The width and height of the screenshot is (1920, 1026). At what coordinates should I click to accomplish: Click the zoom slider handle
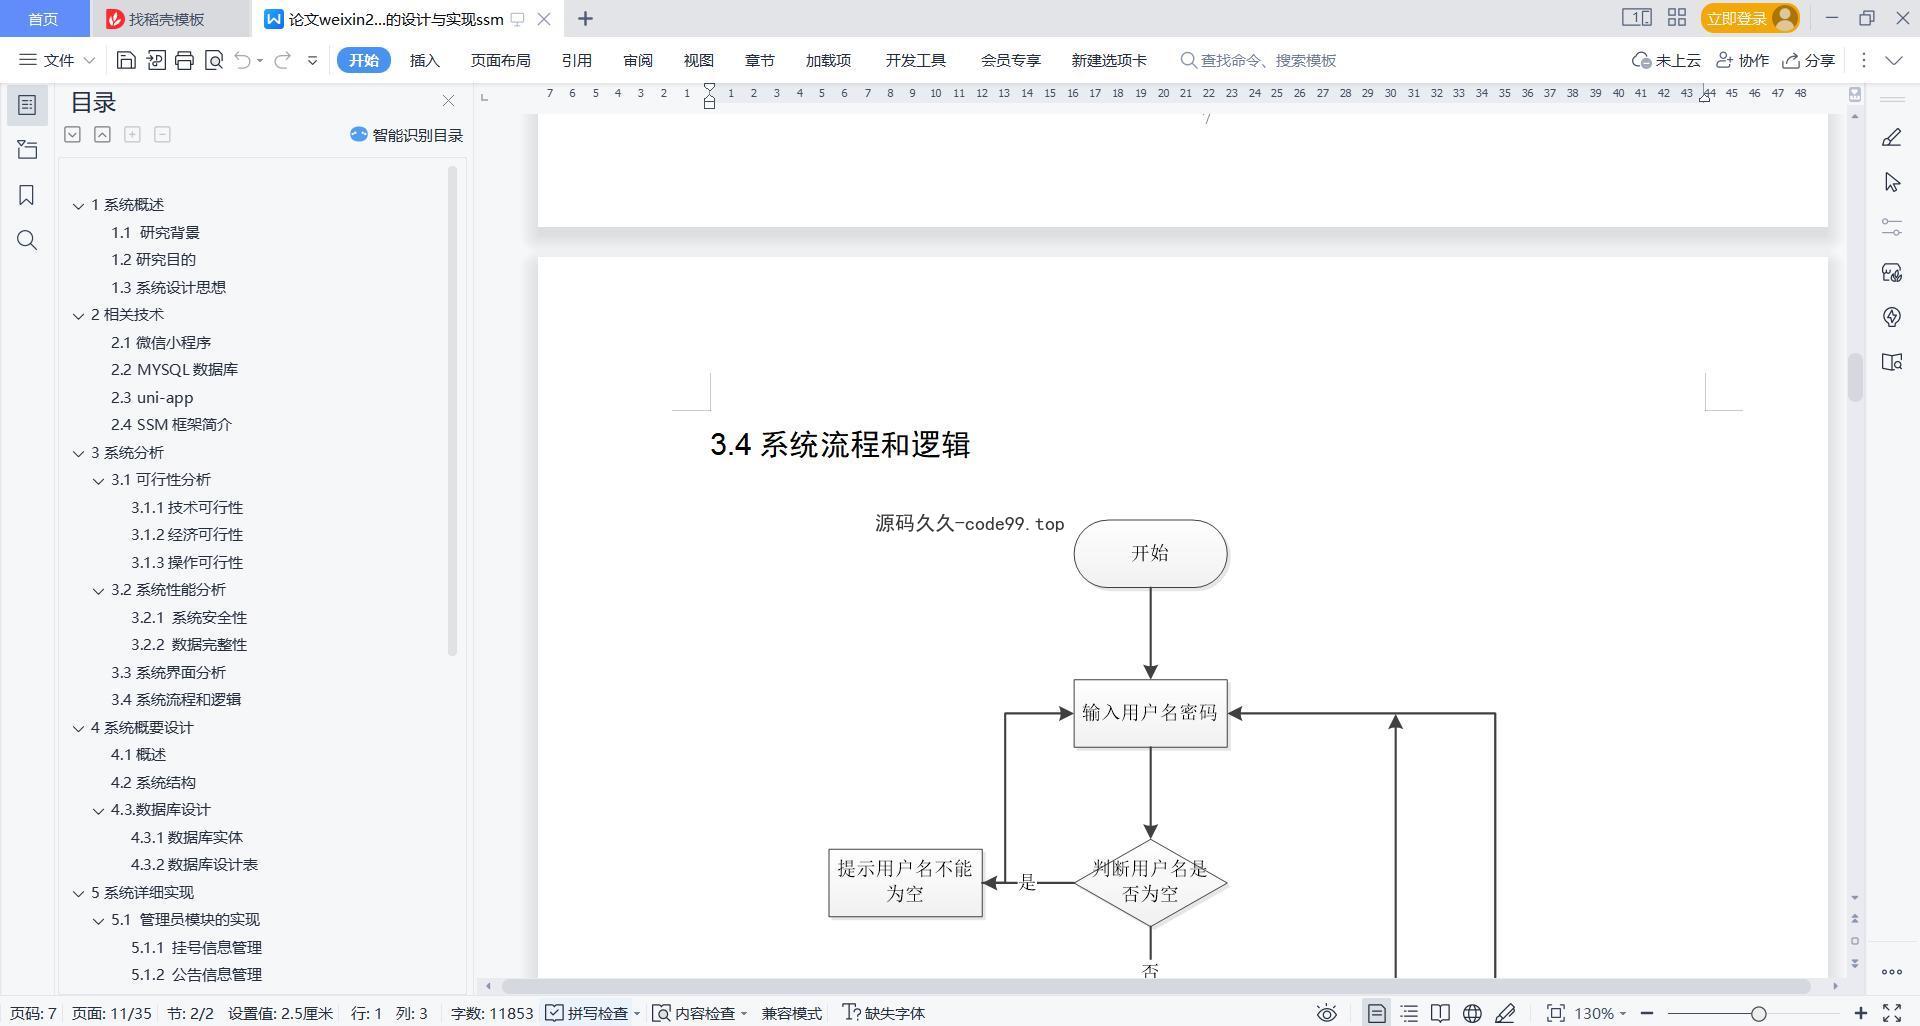point(1758,1013)
